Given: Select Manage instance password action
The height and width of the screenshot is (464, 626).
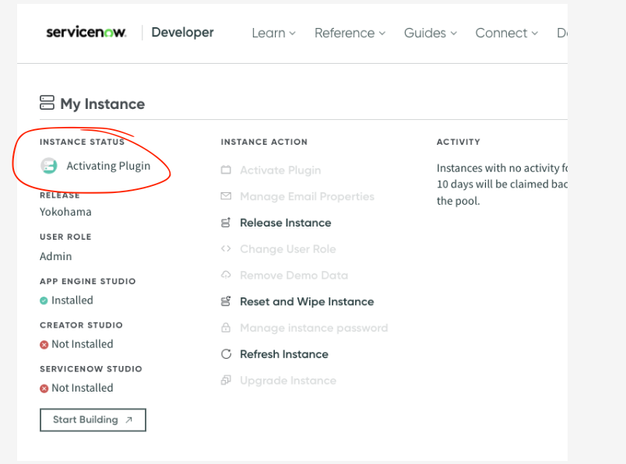Looking at the screenshot, I should tap(314, 328).
